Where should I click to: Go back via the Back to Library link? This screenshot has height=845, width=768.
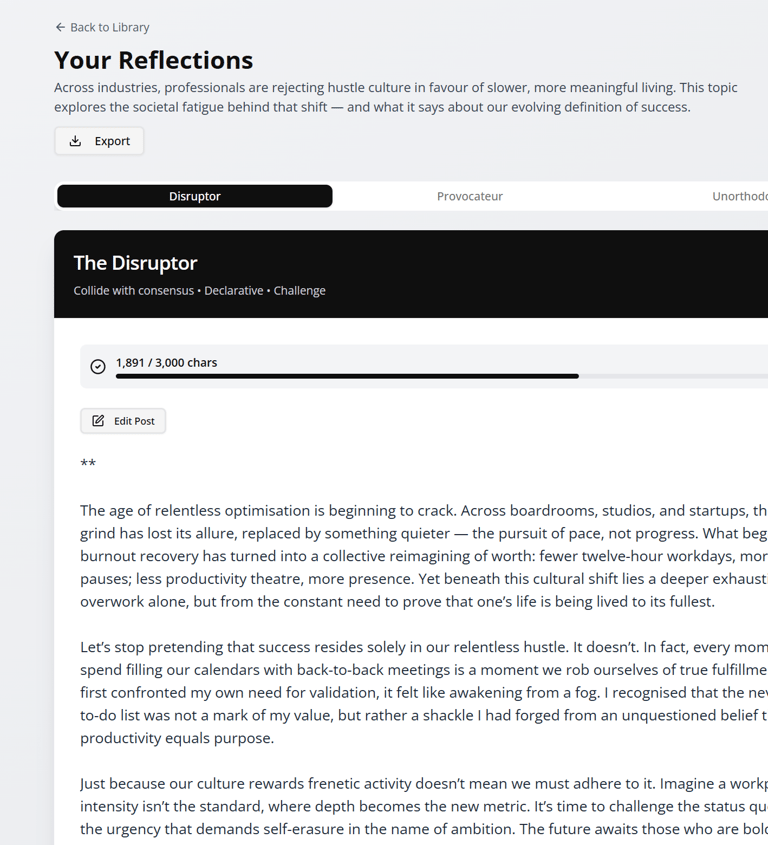coord(109,27)
